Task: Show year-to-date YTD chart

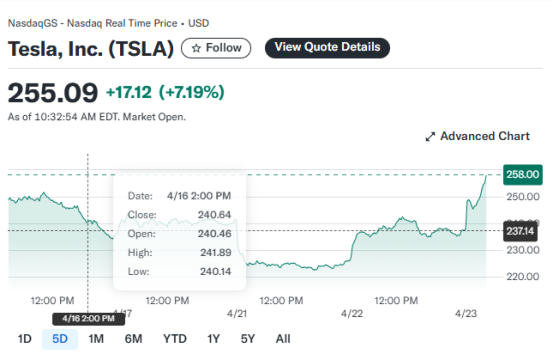Action: 175,339
